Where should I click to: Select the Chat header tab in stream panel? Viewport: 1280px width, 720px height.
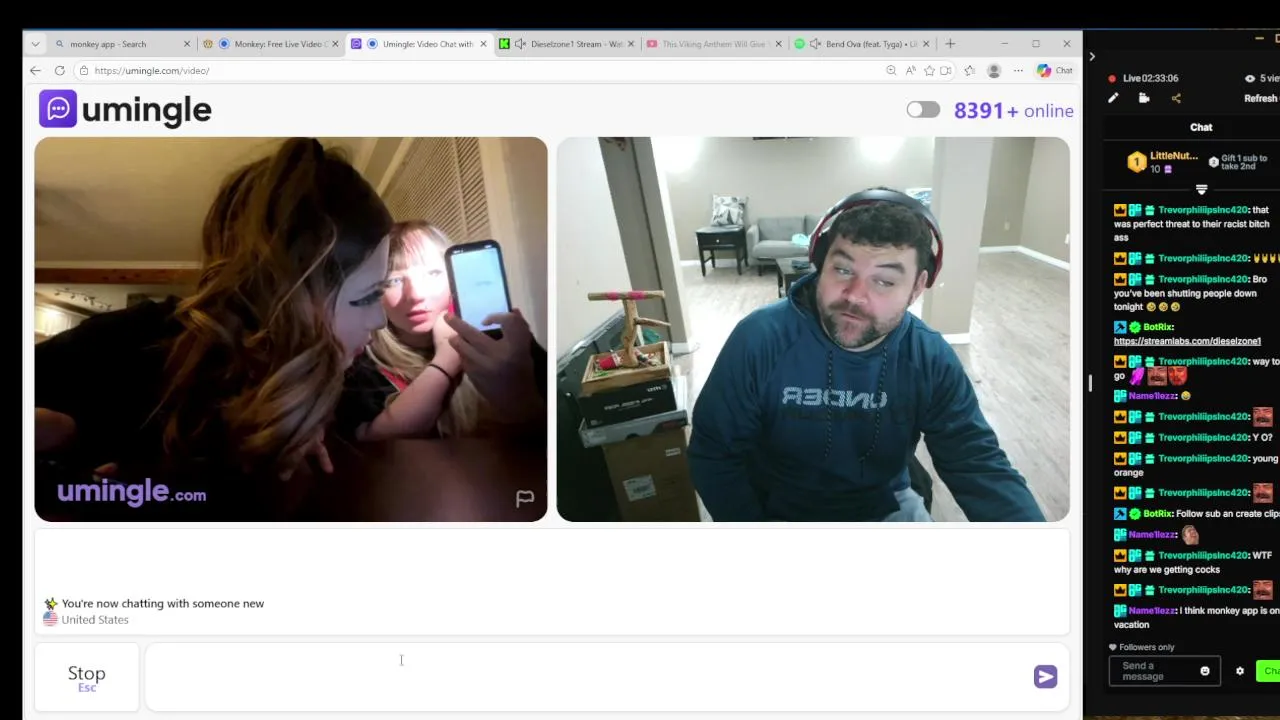pyautogui.click(x=1201, y=127)
